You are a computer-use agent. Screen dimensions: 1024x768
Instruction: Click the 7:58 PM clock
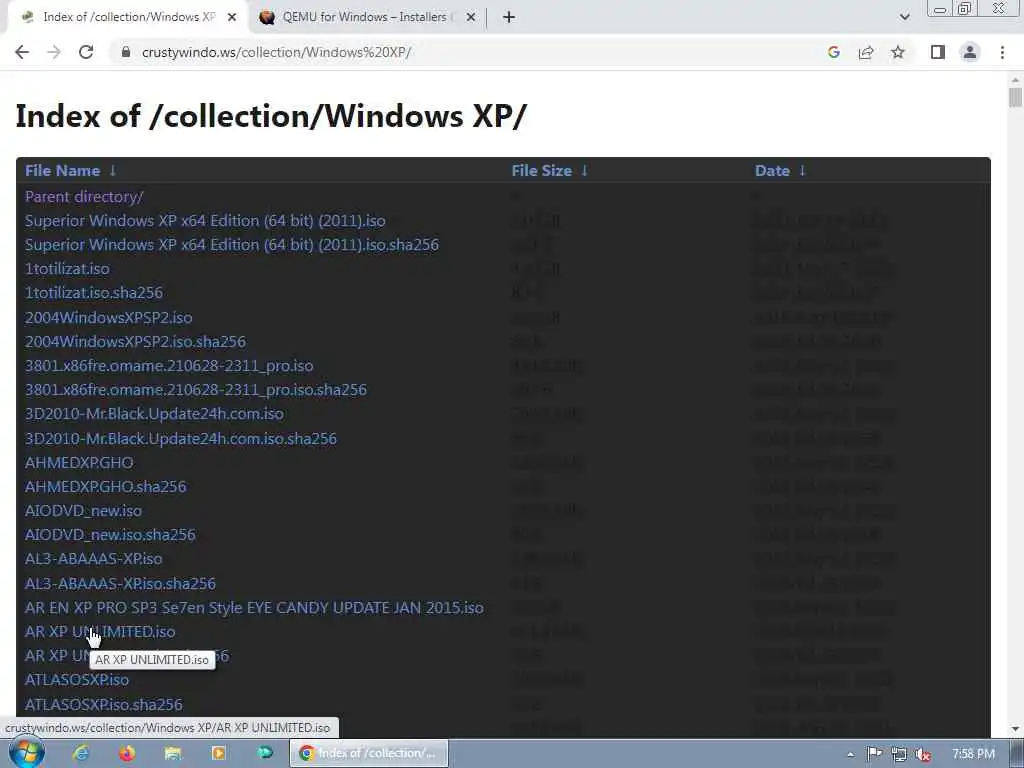click(973, 754)
